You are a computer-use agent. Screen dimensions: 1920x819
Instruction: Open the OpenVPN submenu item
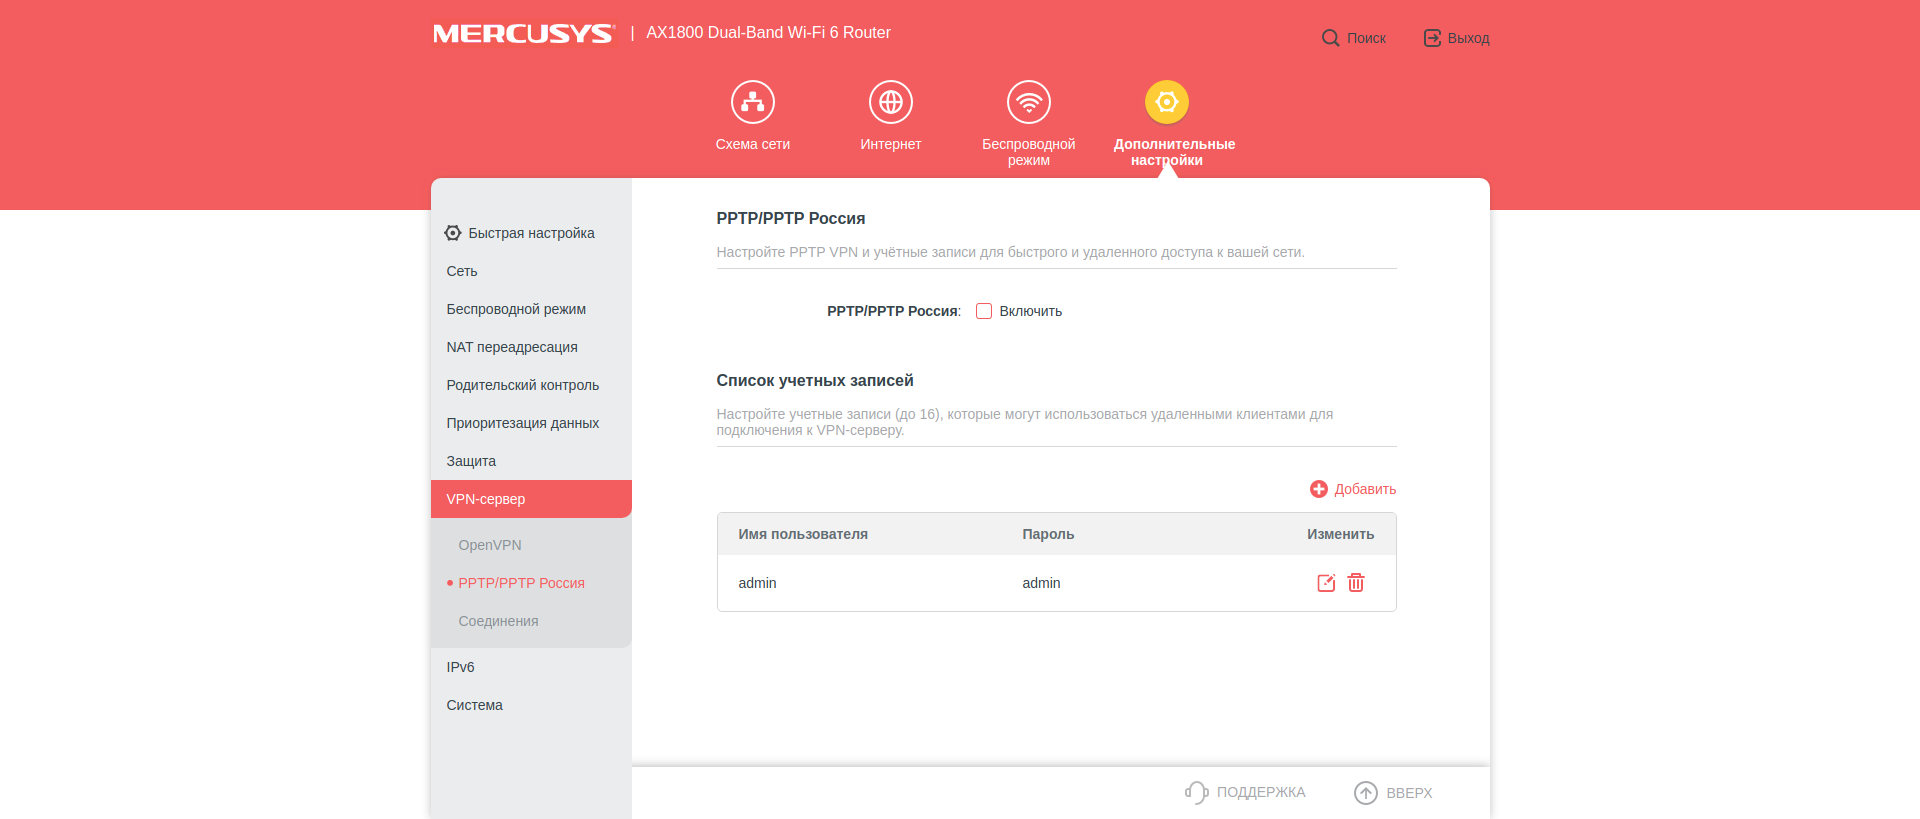pos(490,545)
